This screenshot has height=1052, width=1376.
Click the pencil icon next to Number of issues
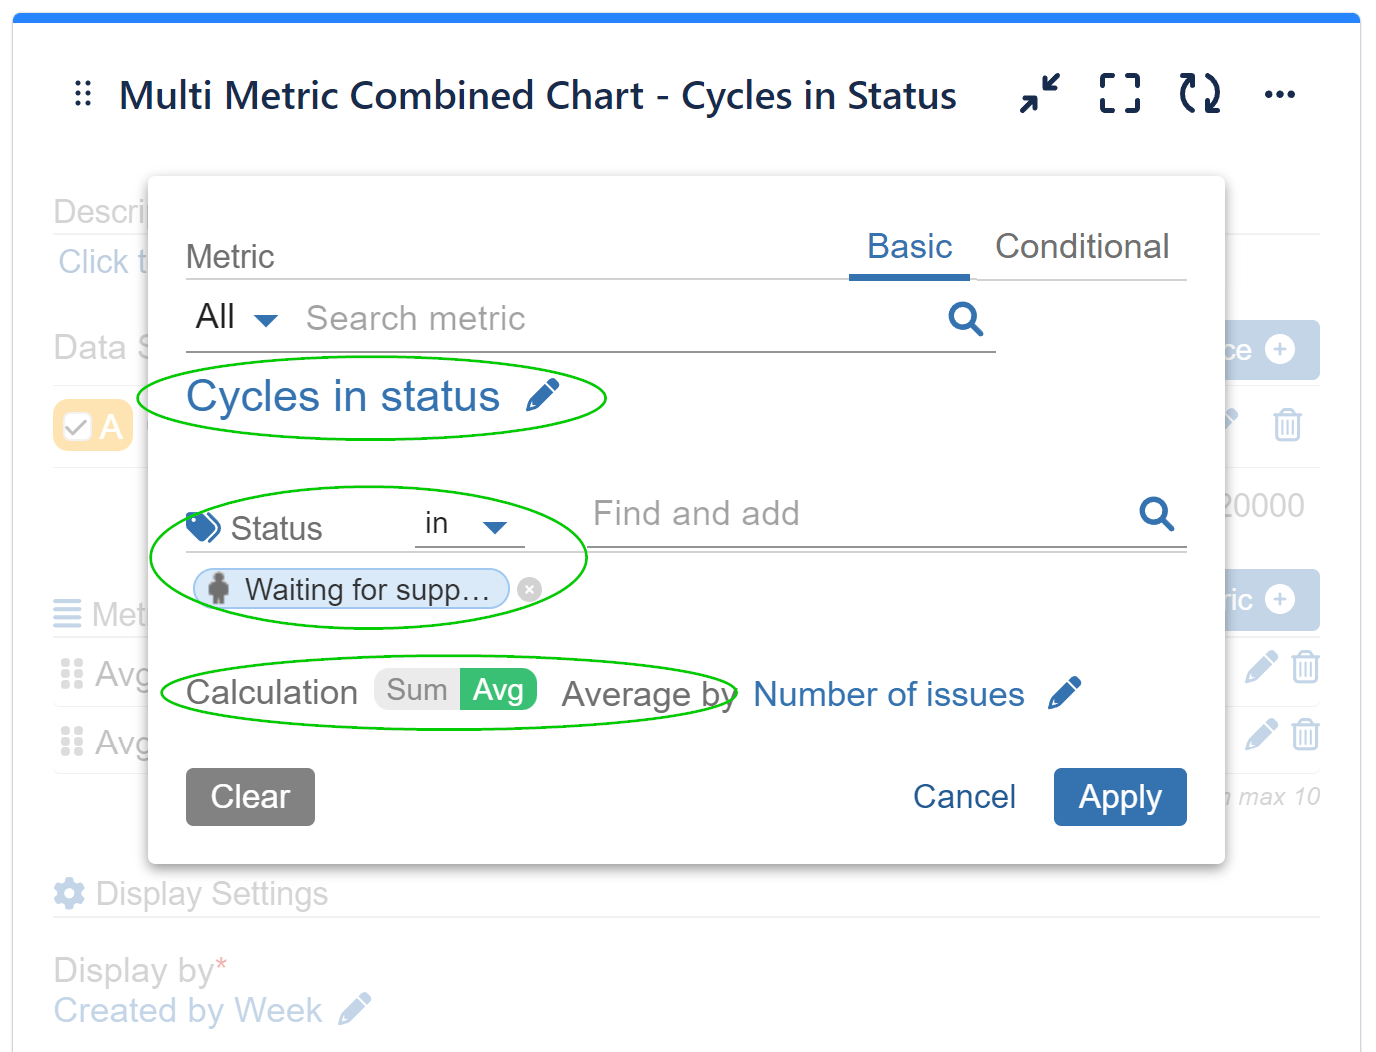[1066, 691]
